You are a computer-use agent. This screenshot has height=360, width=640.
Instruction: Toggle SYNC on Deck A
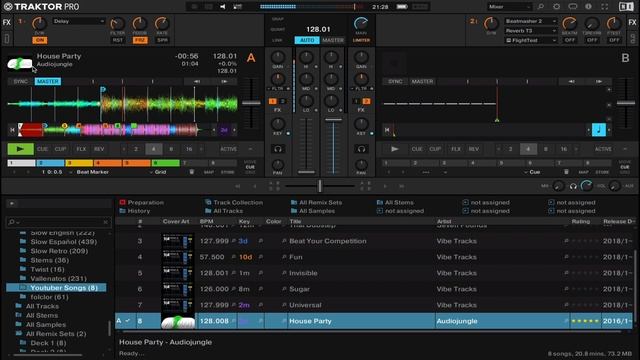pyautogui.click(x=21, y=82)
